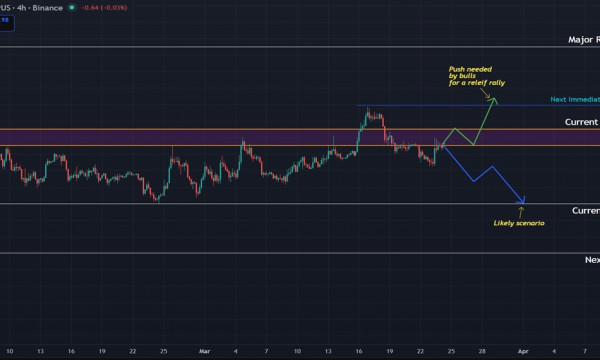This screenshot has height=360, width=600.
Task: Select the purple resistance zone rectangle
Action: (x=300, y=137)
